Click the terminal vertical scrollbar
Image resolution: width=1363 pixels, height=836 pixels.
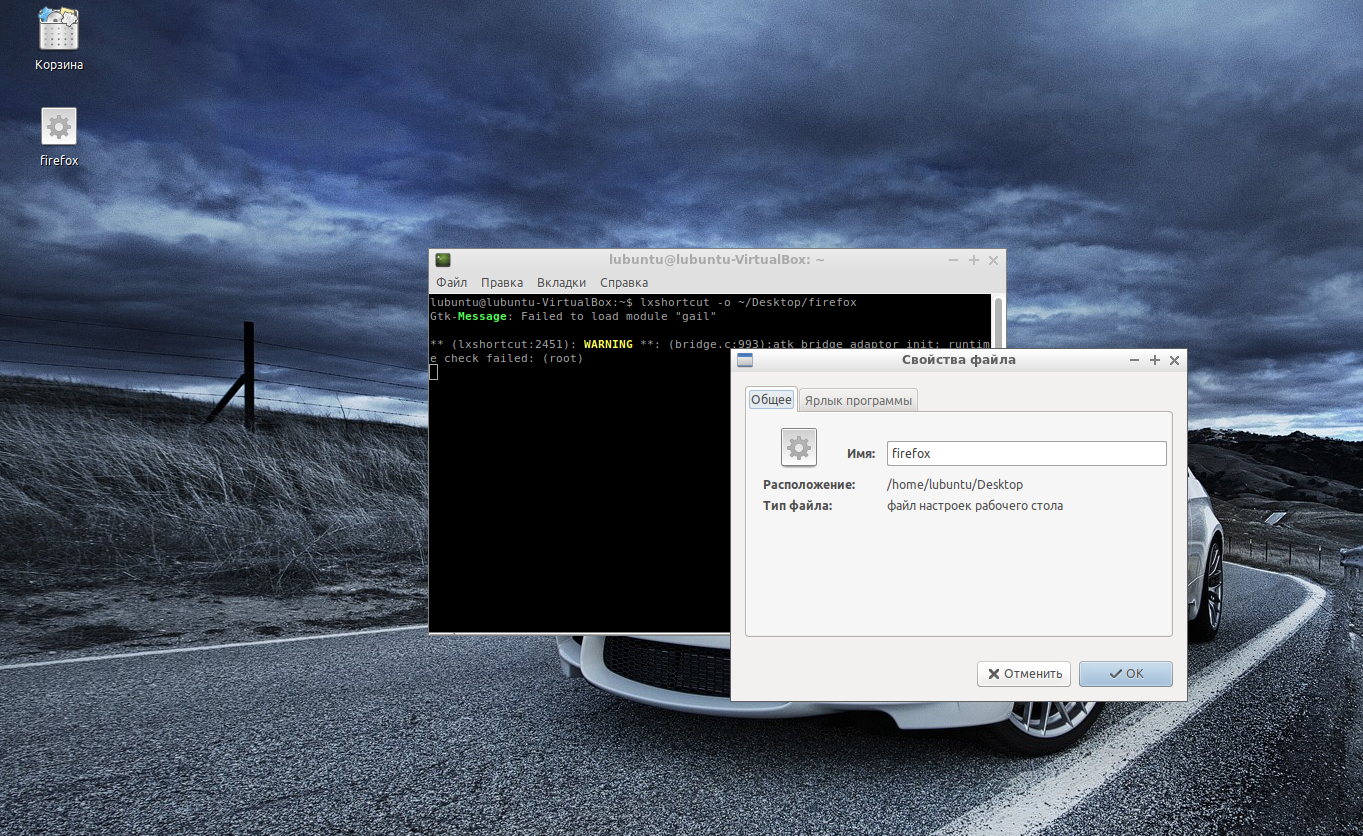tap(997, 322)
